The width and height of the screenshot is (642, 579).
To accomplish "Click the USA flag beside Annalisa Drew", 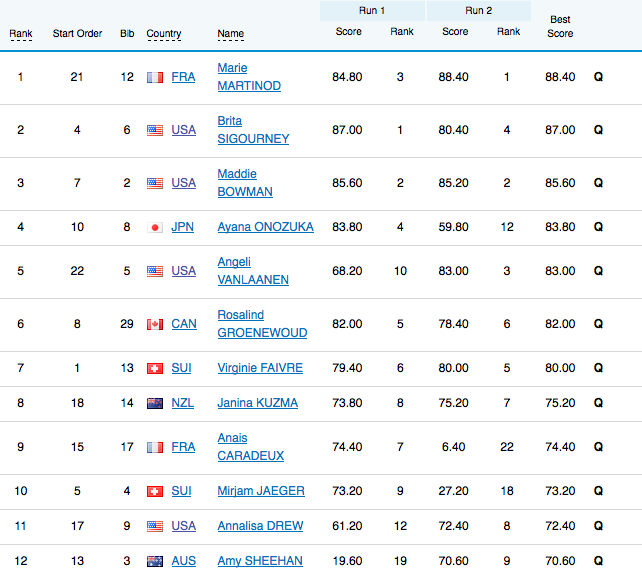I will point(155,526).
